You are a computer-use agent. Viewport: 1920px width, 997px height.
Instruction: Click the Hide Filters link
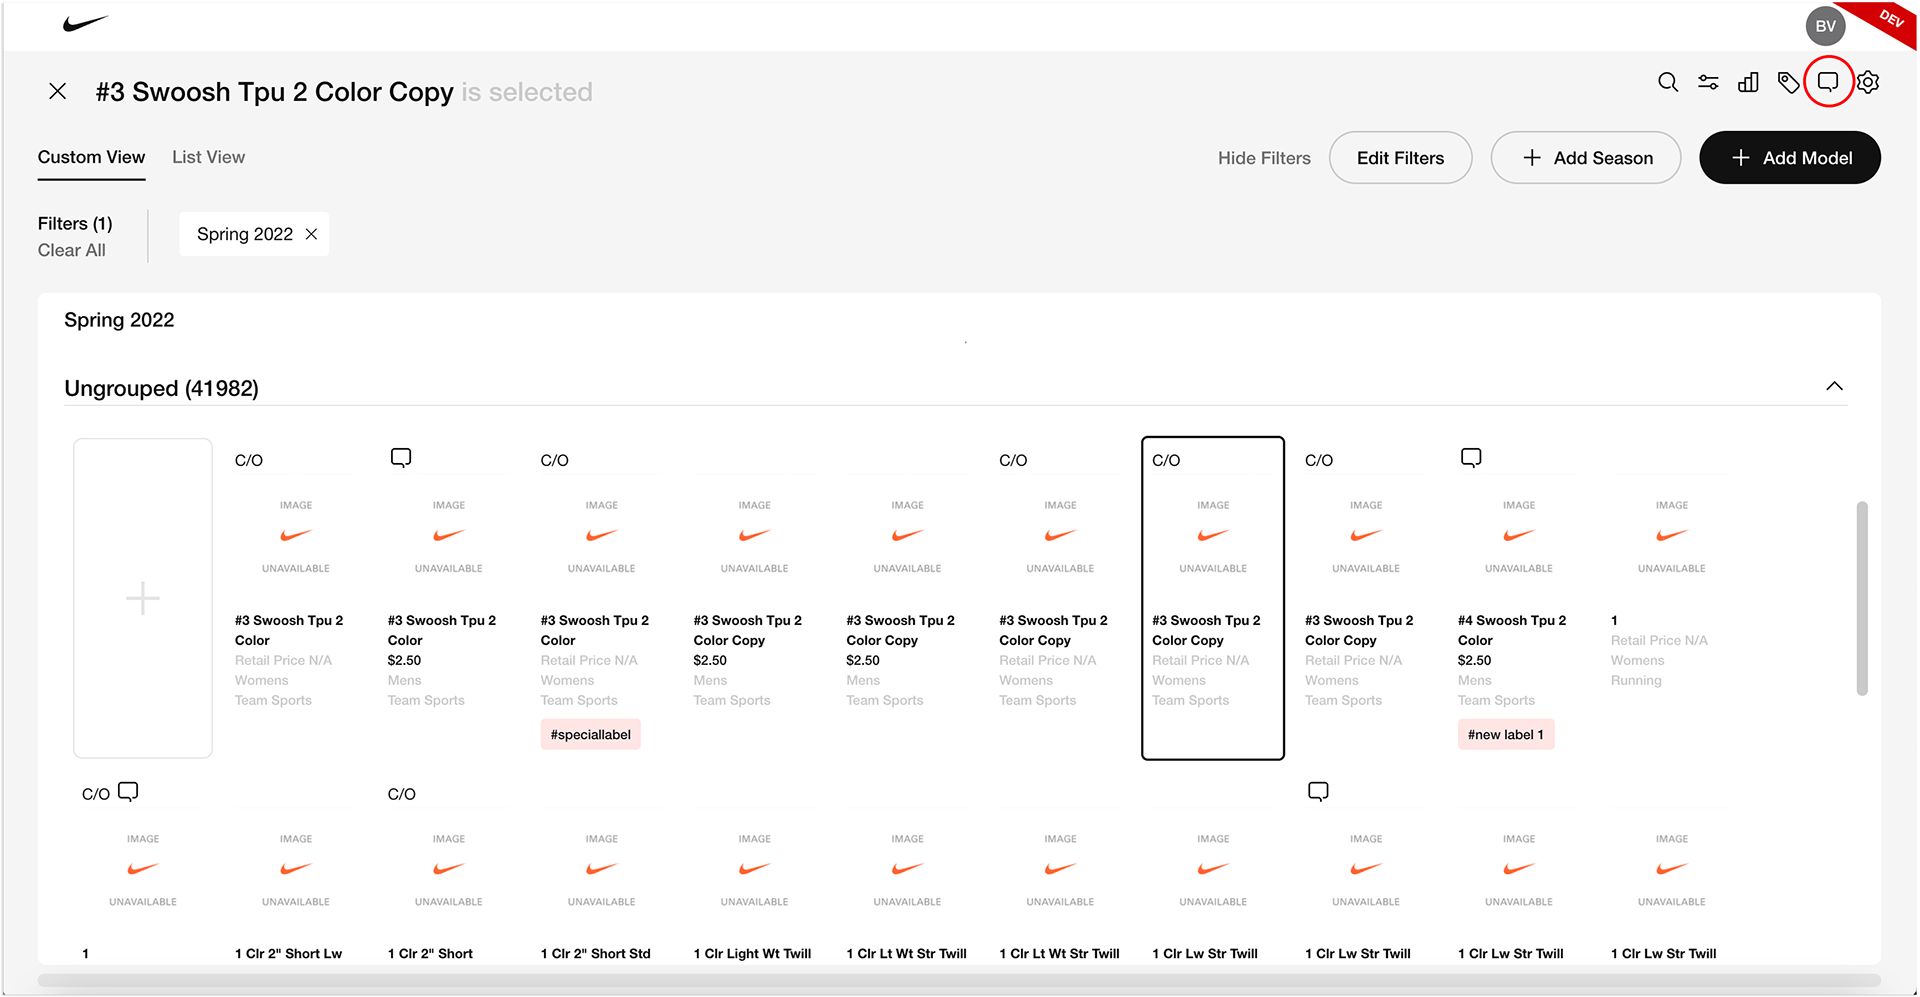pos(1264,158)
